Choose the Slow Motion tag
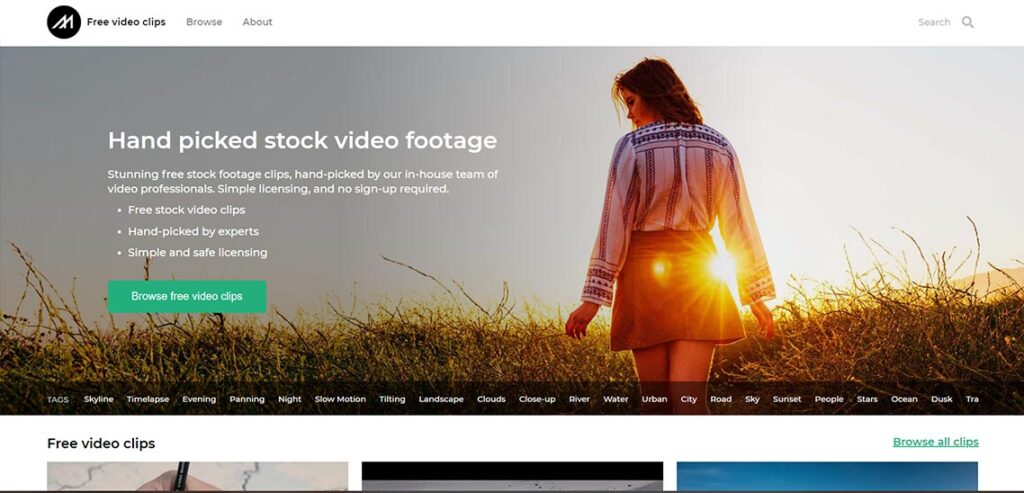 click(340, 399)
